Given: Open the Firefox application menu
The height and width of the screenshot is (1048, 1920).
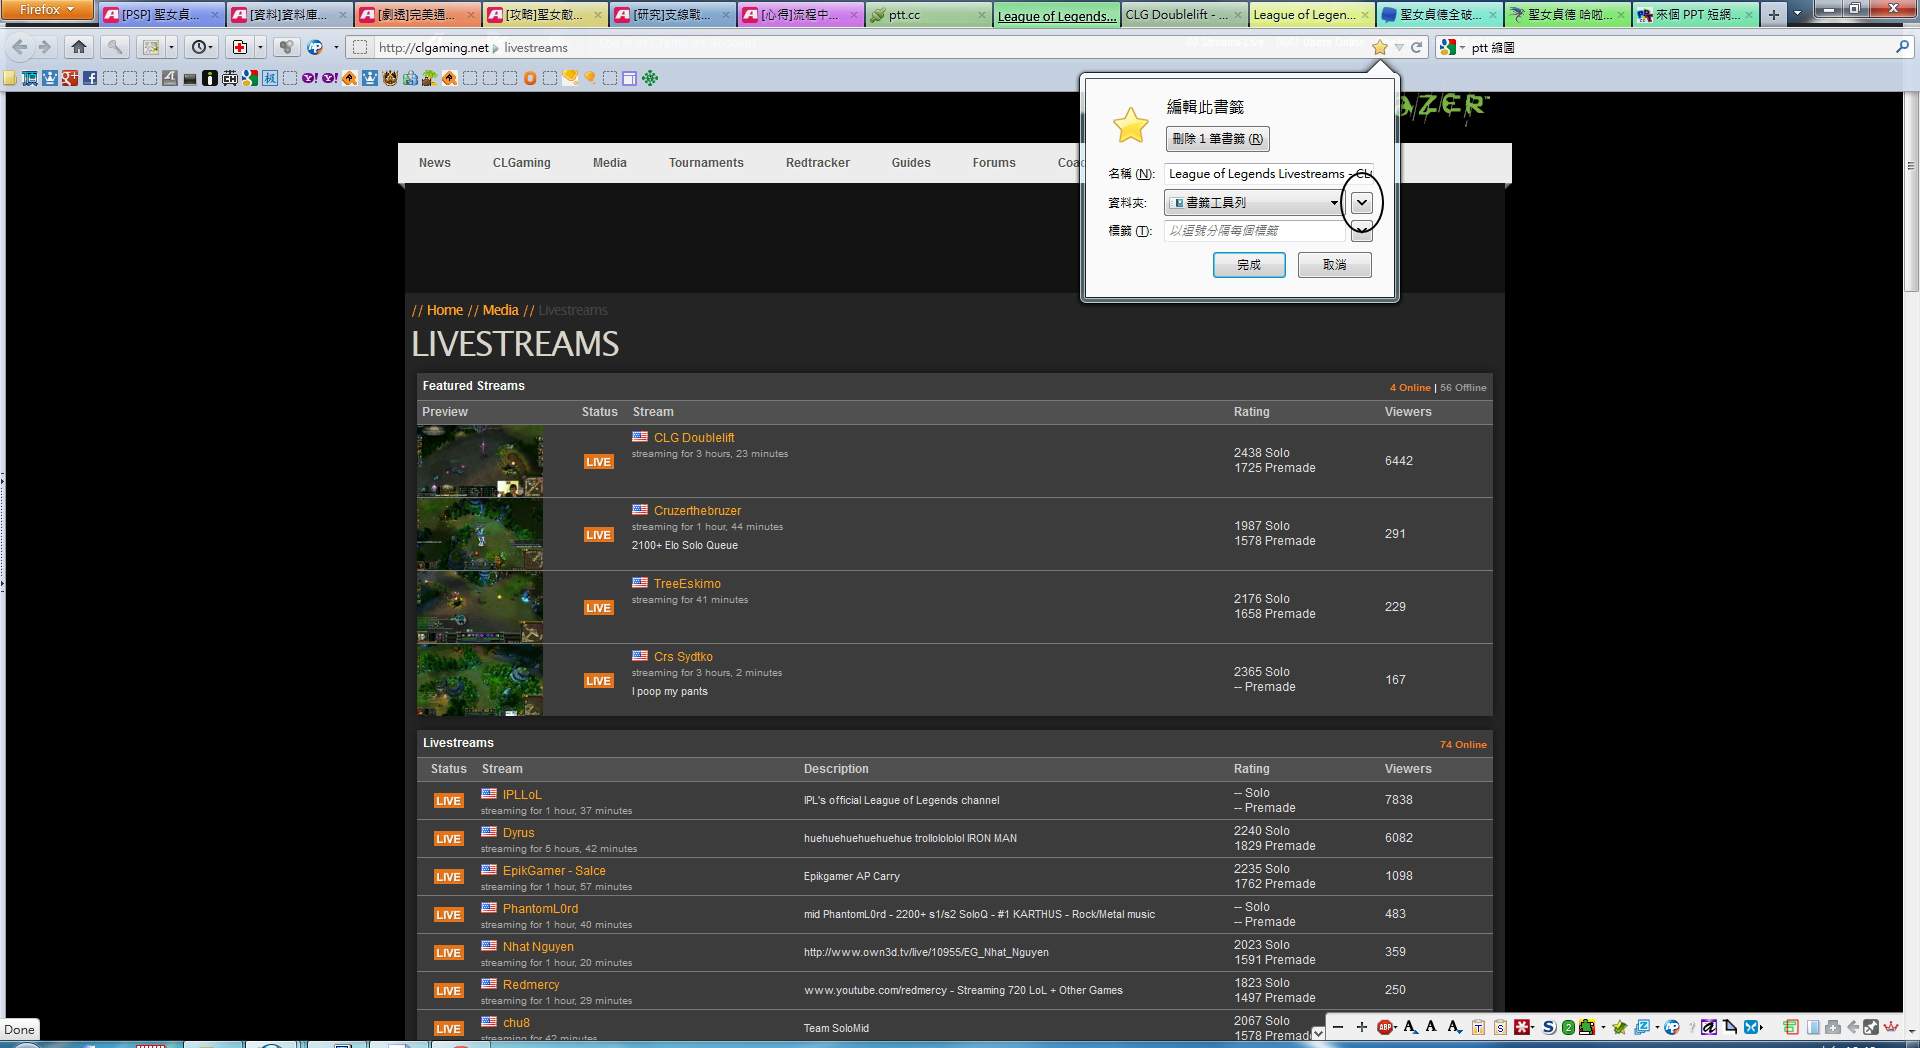Looking at the screenshot, I should pos(46,10).
